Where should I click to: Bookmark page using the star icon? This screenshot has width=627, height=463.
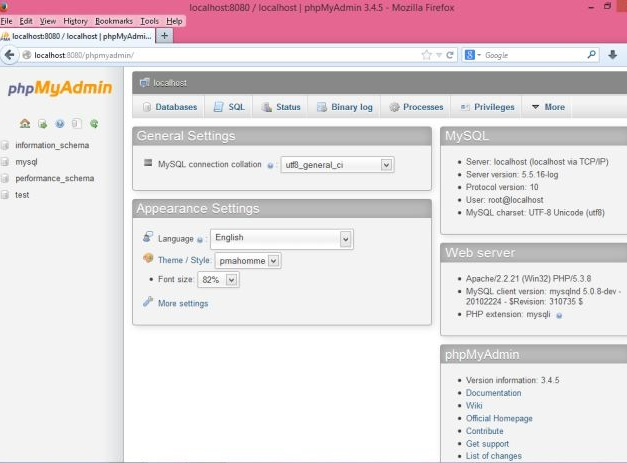click(426, 55)
